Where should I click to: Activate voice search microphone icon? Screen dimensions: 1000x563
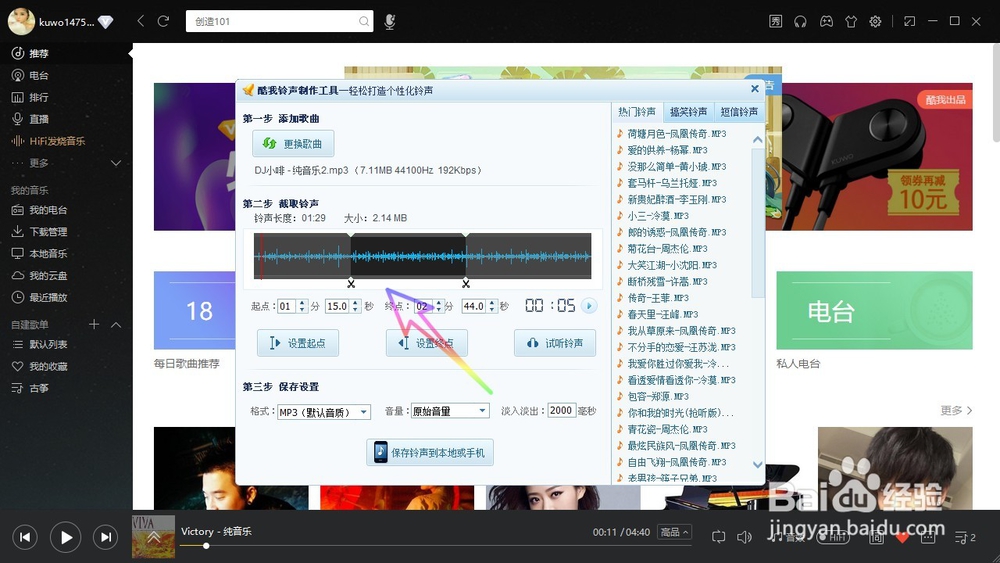pyautogui.click(x=390, y=22)
